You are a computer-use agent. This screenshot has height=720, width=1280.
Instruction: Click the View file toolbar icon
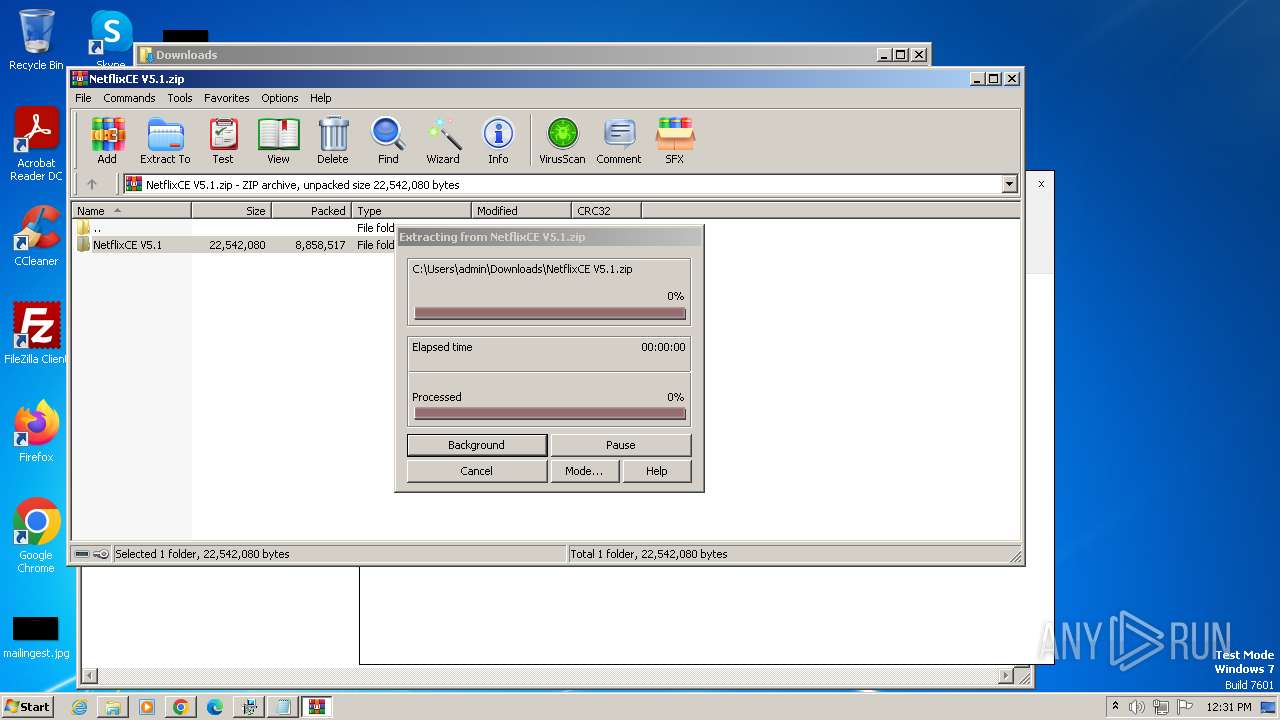tap(278, 140)
